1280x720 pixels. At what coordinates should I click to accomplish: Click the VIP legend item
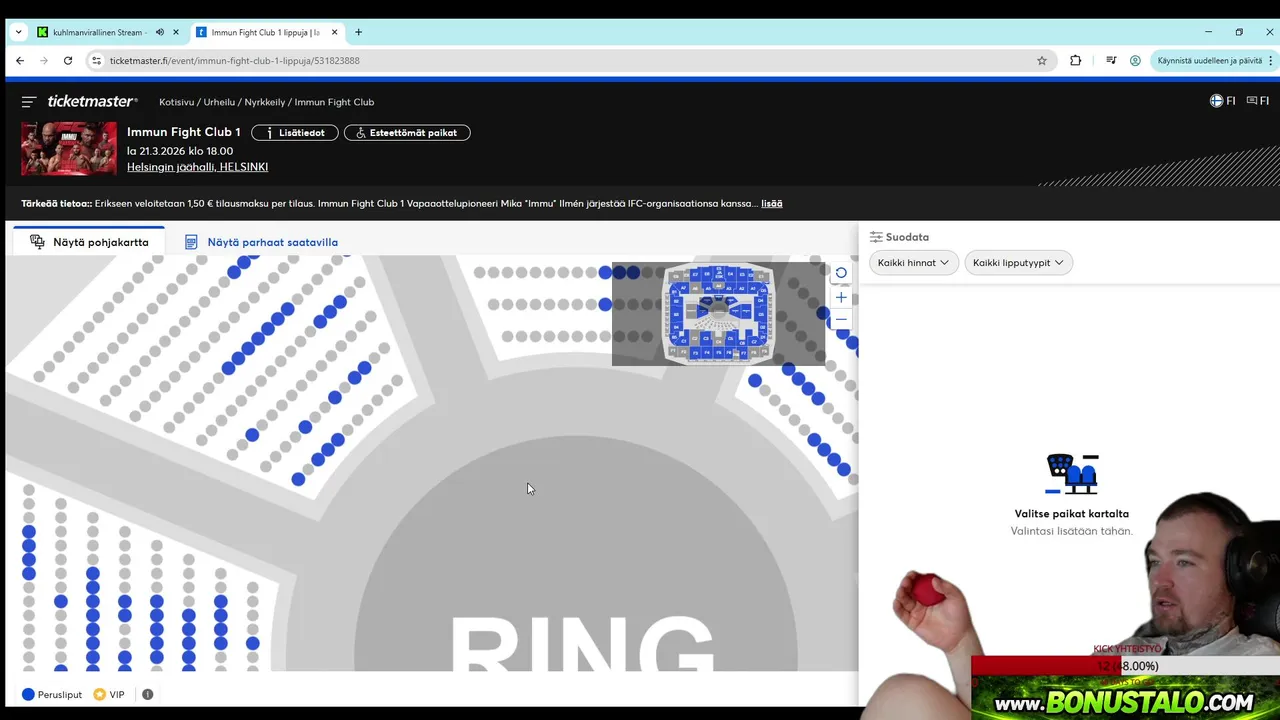[109, 694]
